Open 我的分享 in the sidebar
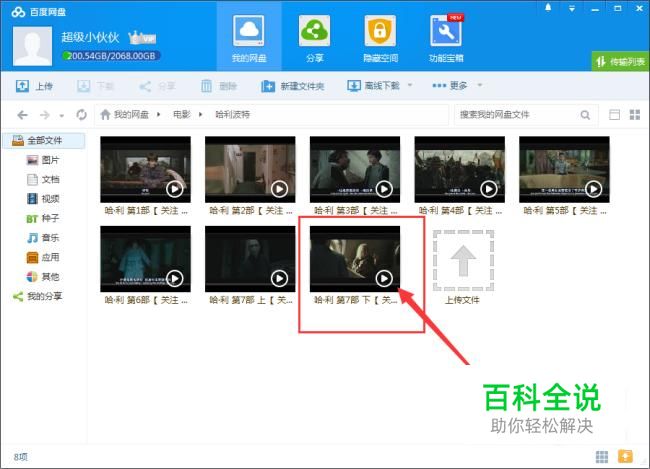The width and height of the screenshot is (650, 469). (x=37, y=296)
